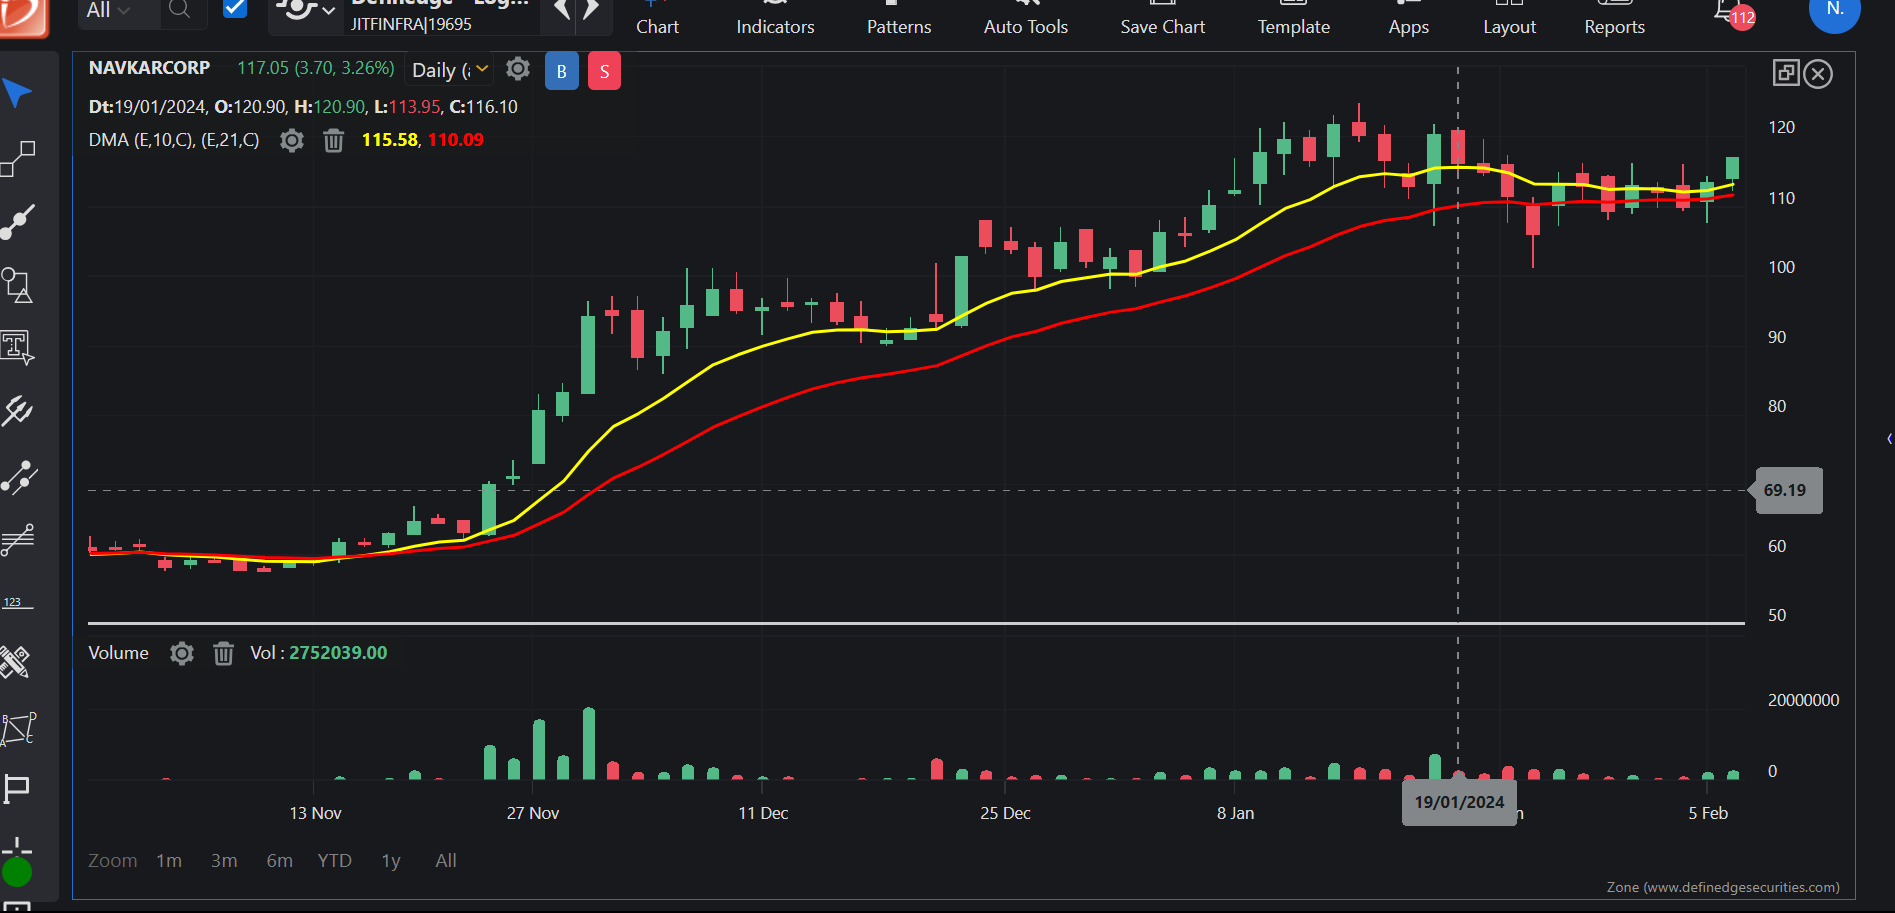The width and height of the screenshot is (1895, 913).
Task: Select the arrow cursor tool
Action: 17,93
